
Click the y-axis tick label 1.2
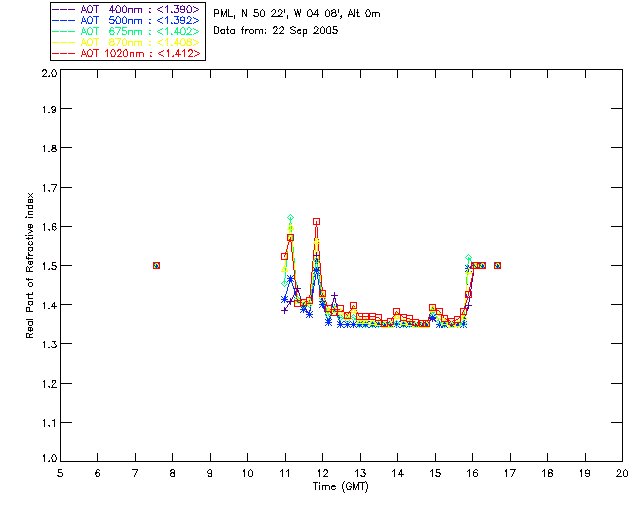pyautogui.click(x=49, y=384)
